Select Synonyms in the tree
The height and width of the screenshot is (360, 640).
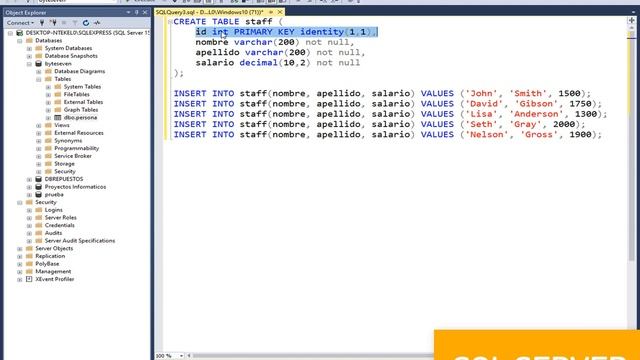click(x=68, y=141)
